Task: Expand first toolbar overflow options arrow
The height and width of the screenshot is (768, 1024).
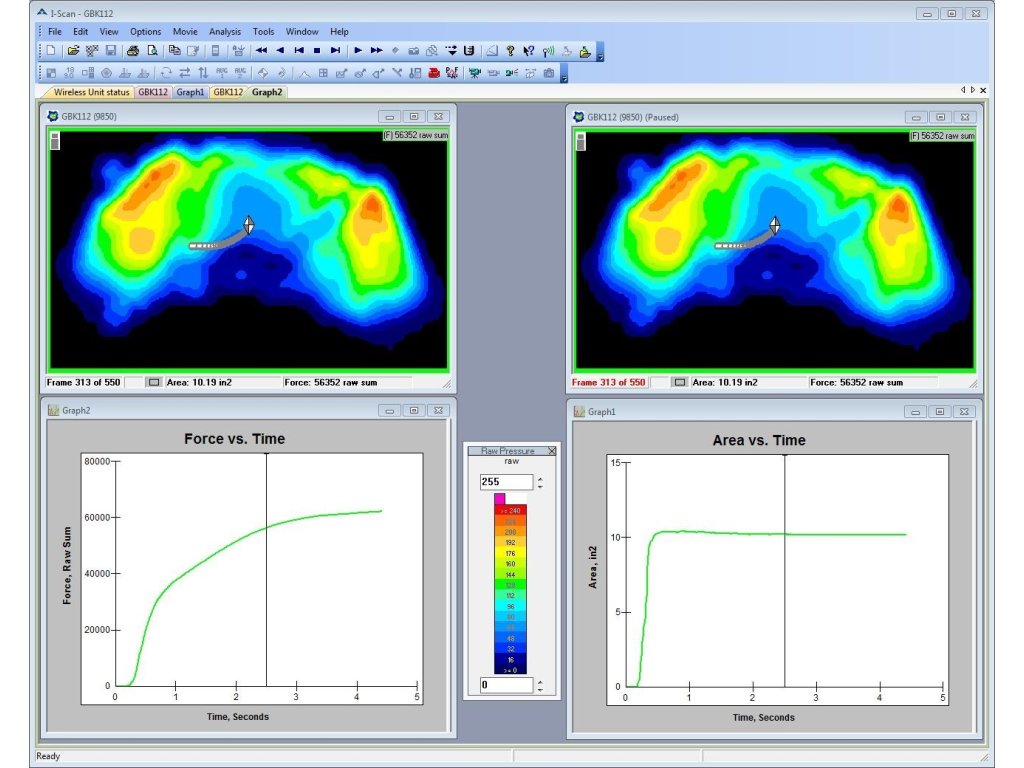Action: coord(600,56)
